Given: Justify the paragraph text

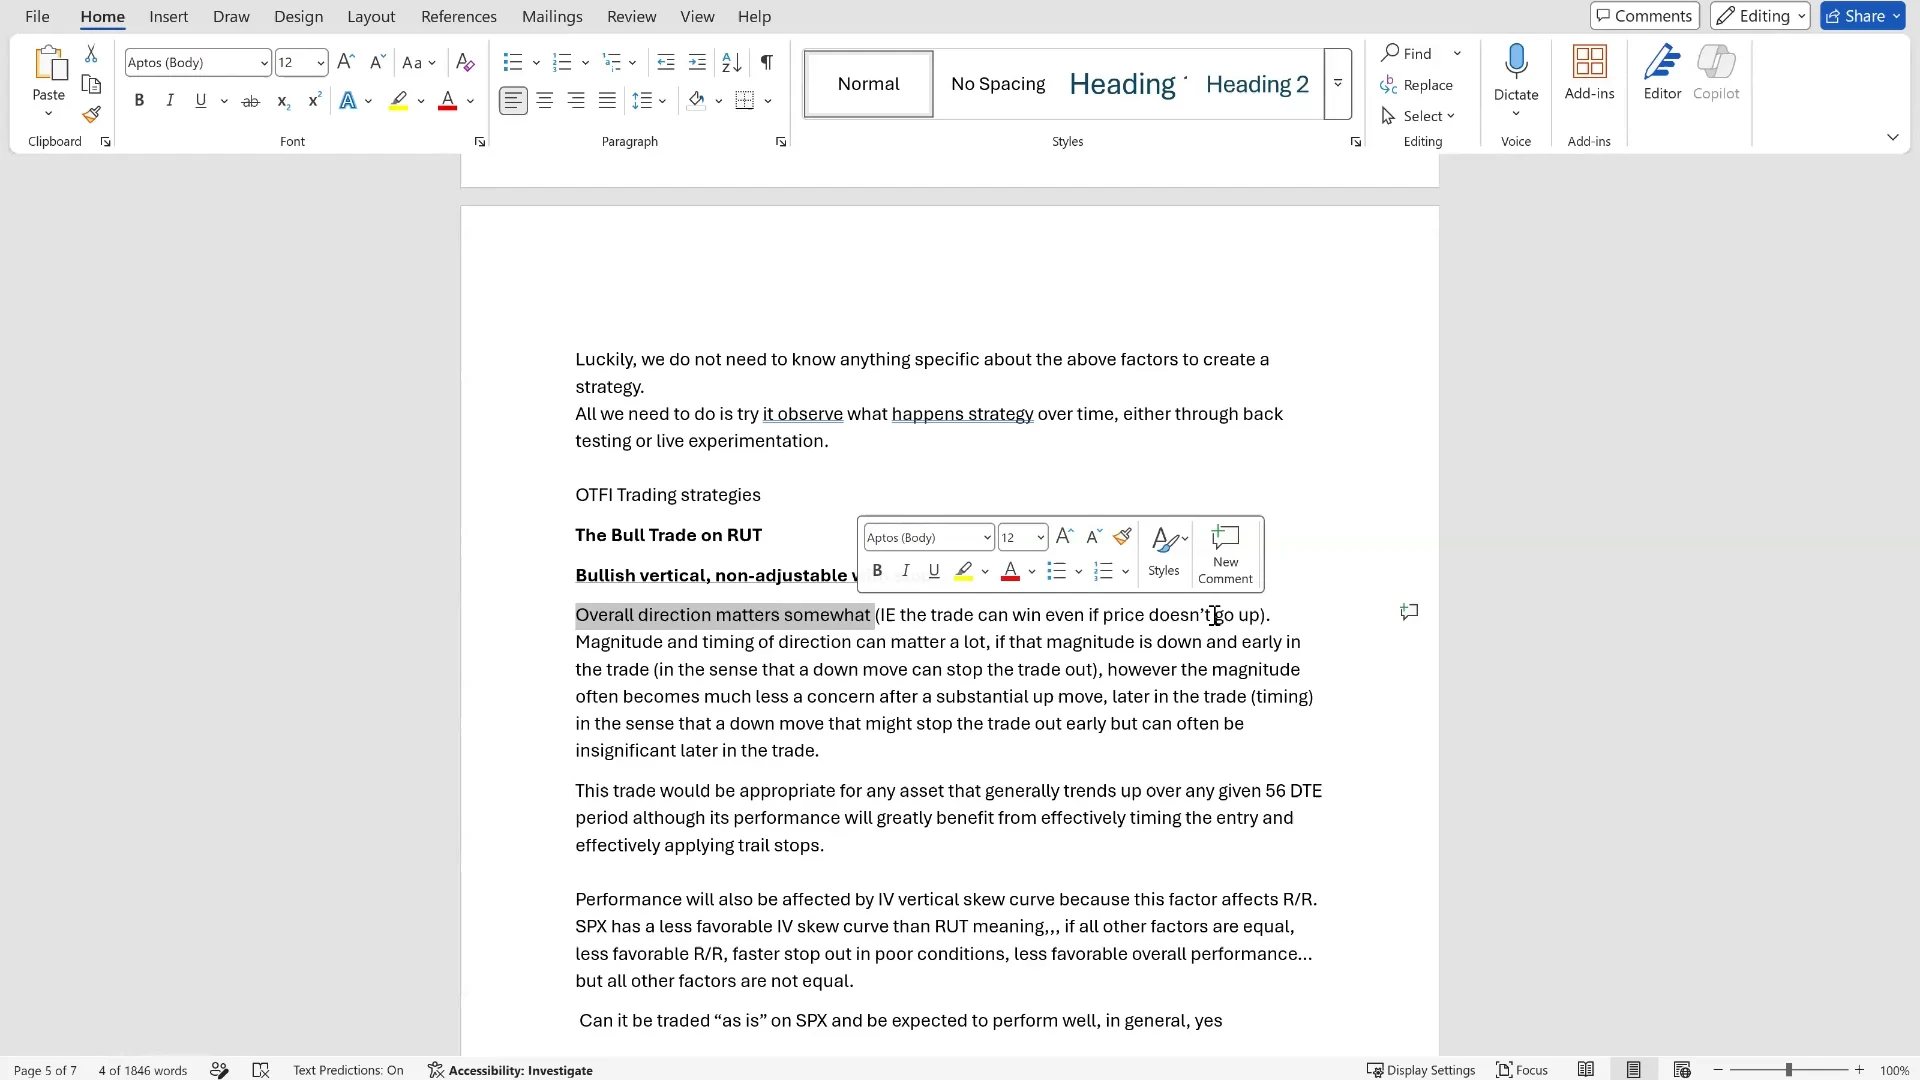Looking at the screenshot, I should click(x=607, y=101).
